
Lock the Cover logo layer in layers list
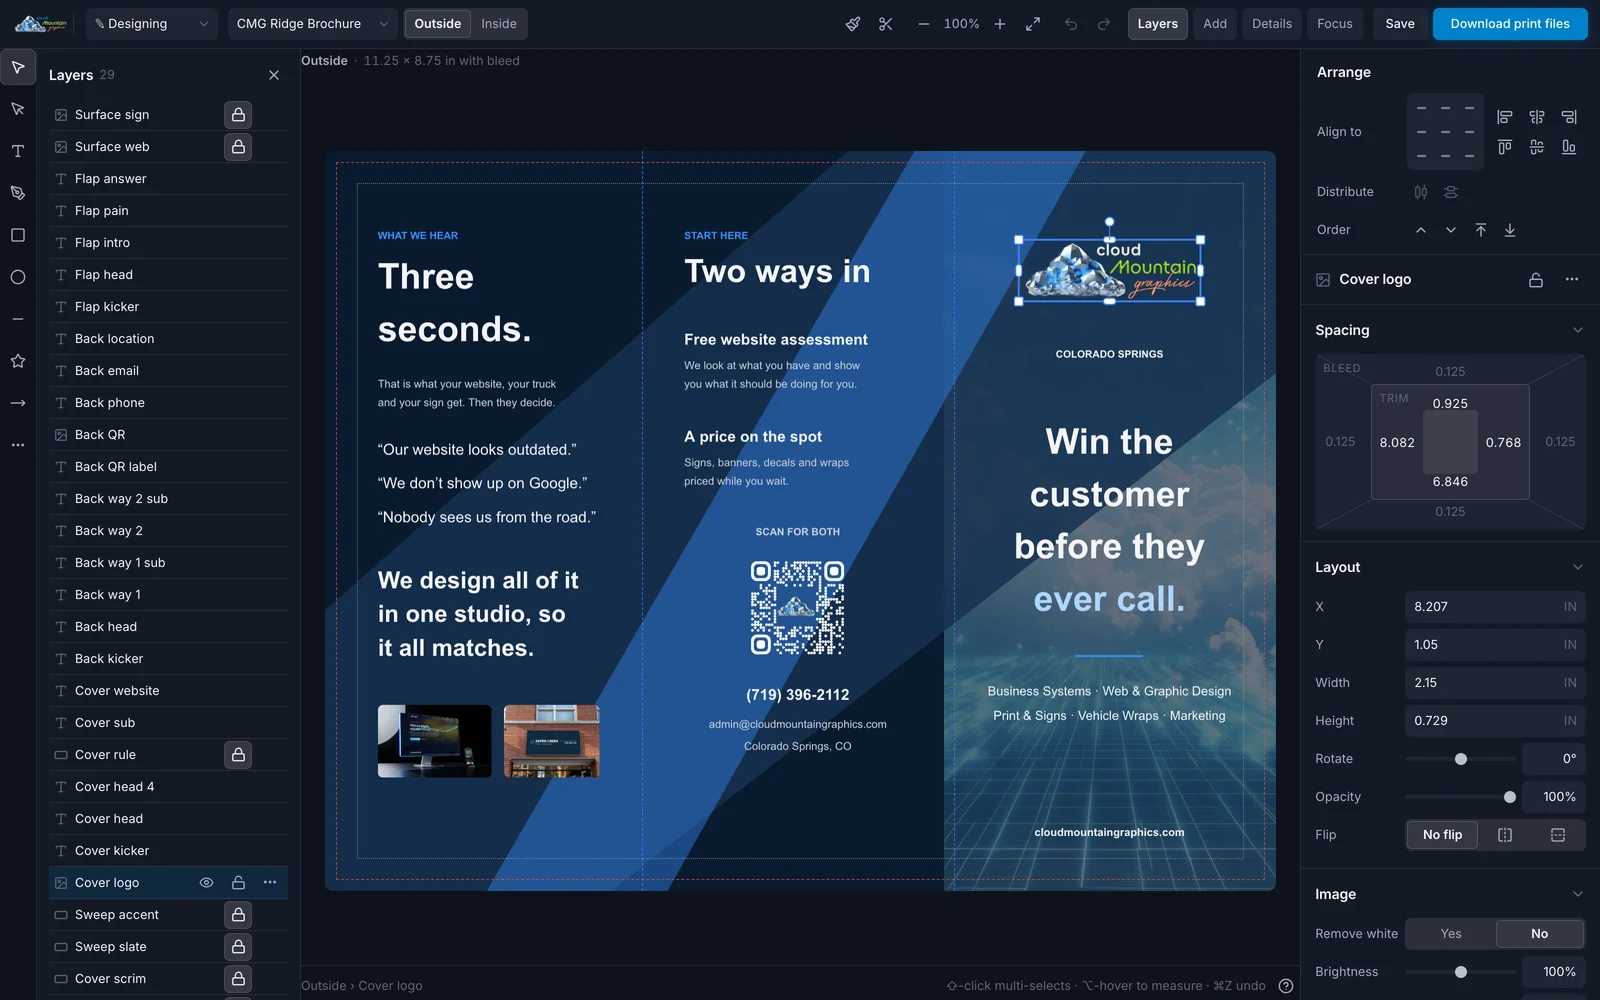238,883
